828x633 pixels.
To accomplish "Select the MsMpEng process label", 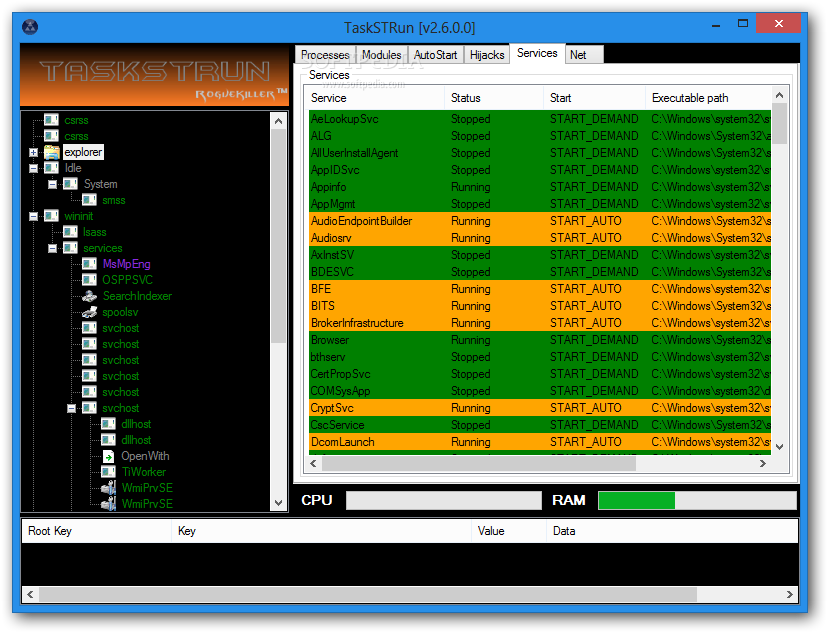I will 126,264.
